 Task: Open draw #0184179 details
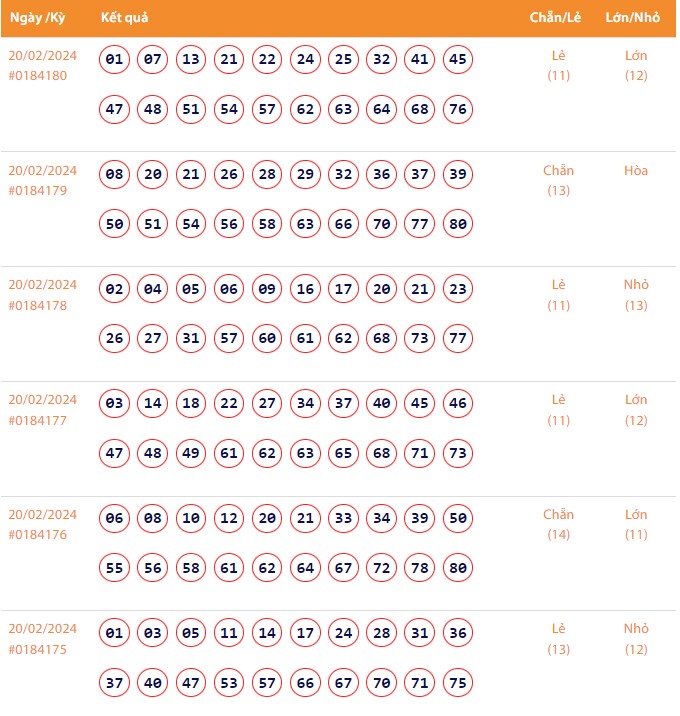pos(38,191)
